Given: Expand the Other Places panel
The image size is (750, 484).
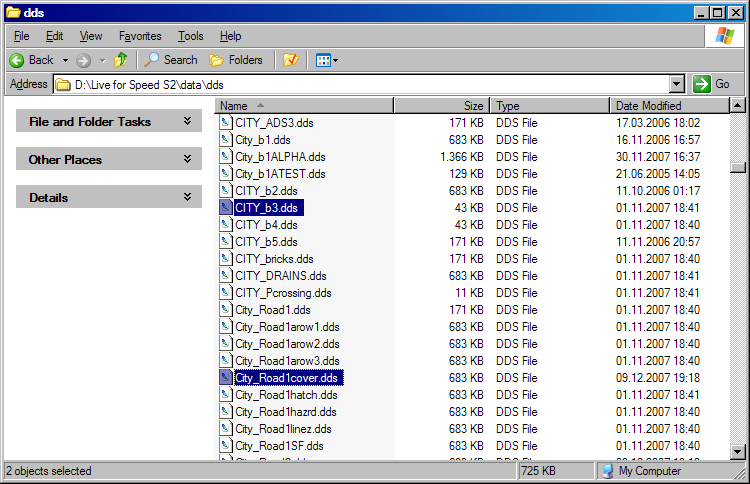Looking at the screenshot, I should 188,159.
